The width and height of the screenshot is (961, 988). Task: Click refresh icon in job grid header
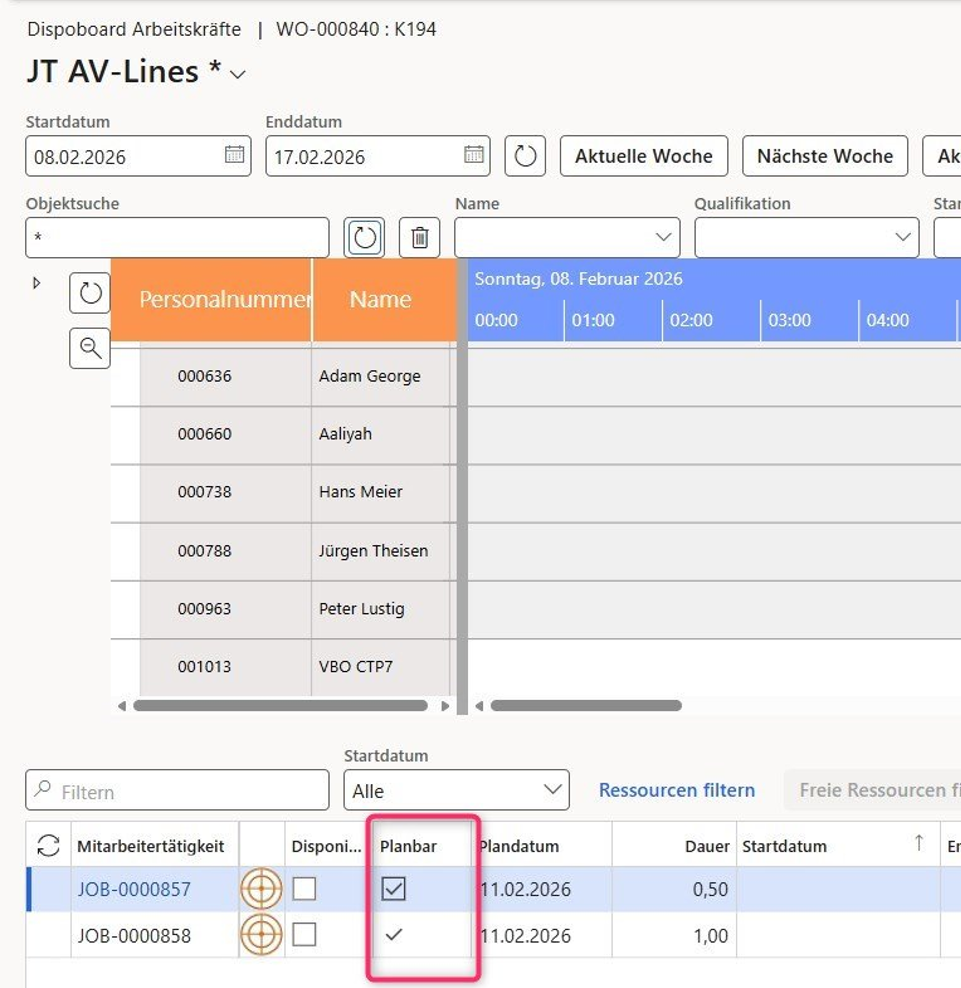pos(48,846)
